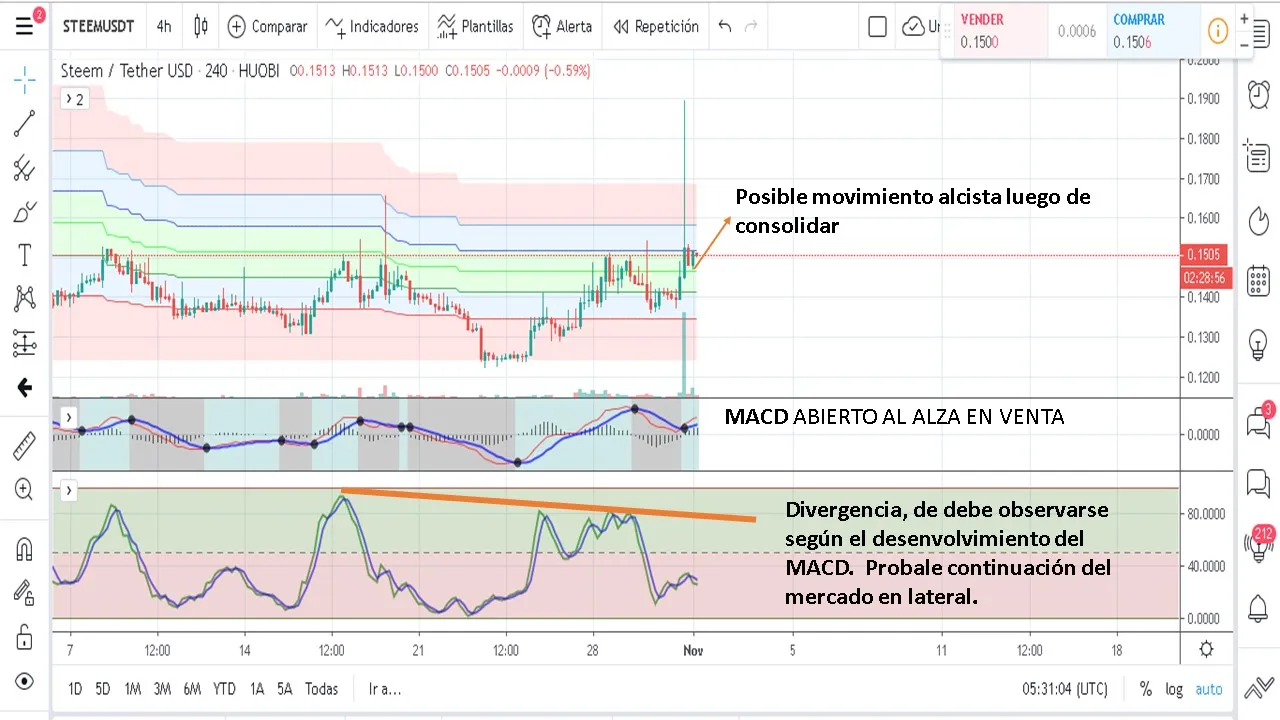Open the hotlist flame panel
1280x720 pixels.
click(x=1258, y=219)
